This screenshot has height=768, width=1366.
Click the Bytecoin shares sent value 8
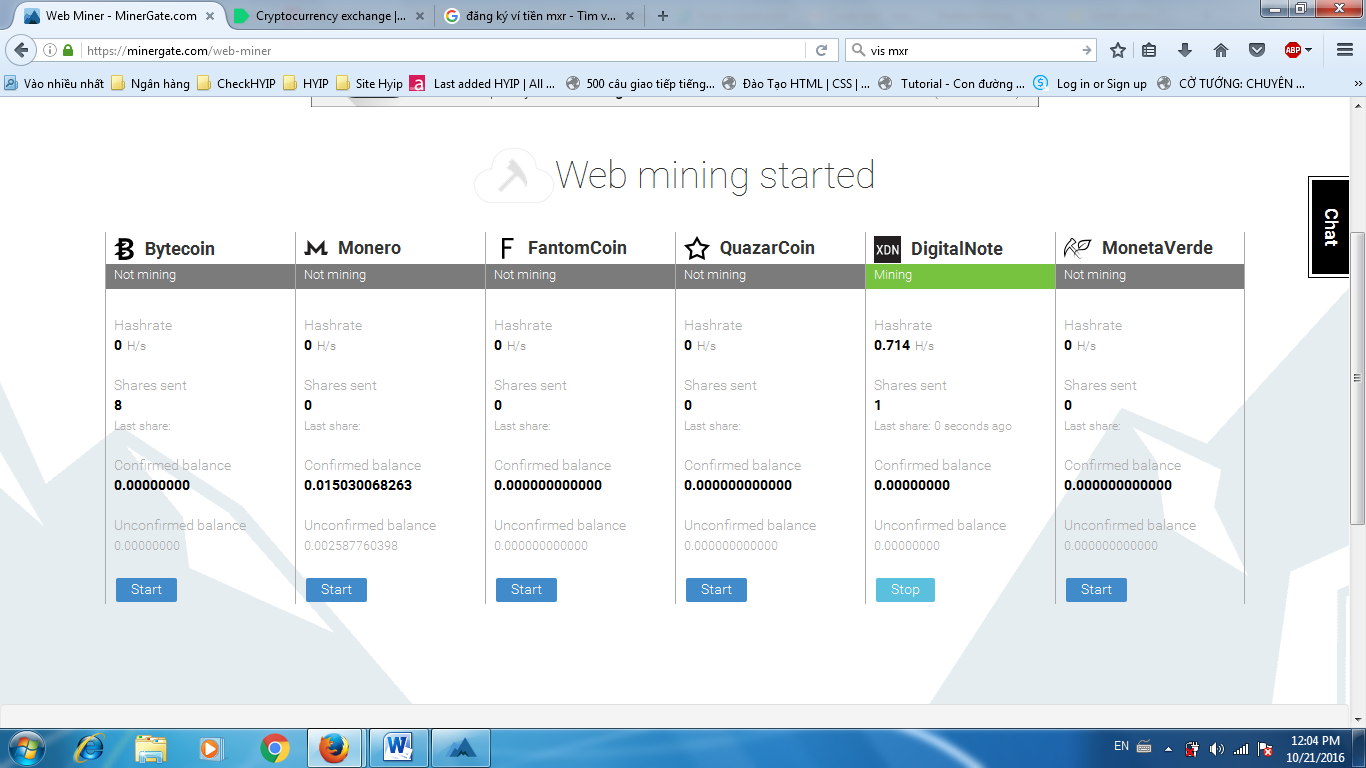(118, 405)
